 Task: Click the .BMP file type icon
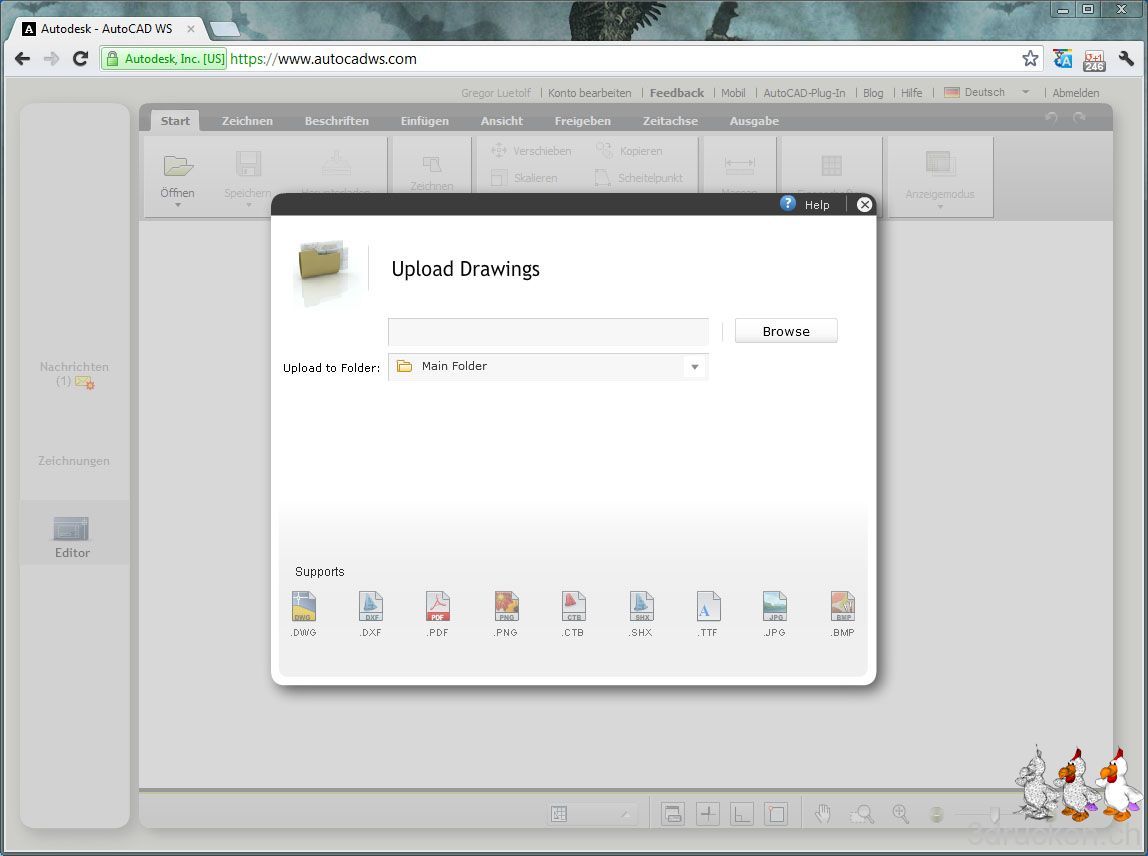(843, 606)
